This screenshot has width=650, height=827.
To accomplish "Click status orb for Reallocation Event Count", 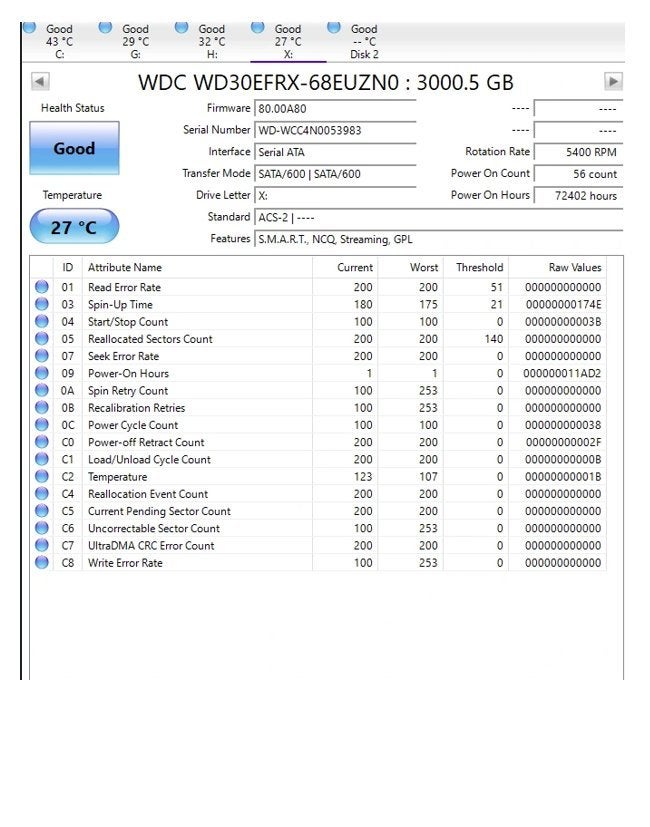I will click(x=42, y=494).
